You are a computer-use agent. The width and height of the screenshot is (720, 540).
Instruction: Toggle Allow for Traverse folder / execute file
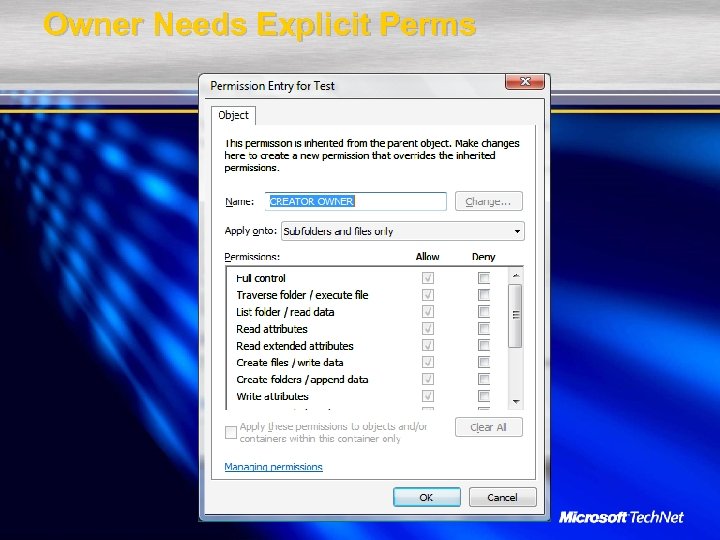point(428,295)
